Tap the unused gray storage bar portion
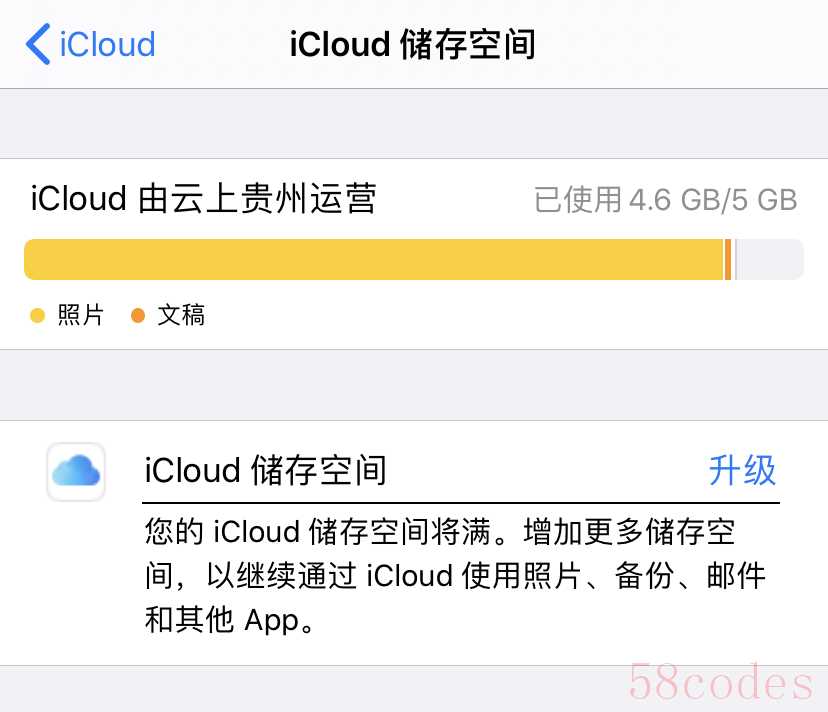The width and height of the screenshot is (828, 712). [769, 259]
